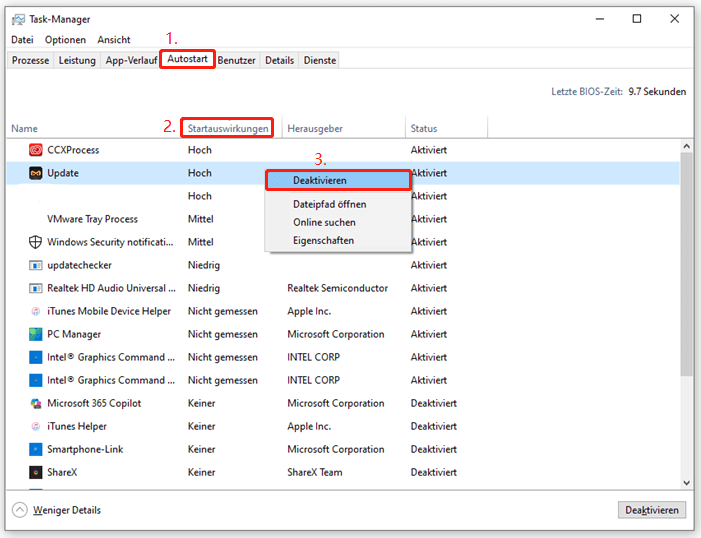Choose Online suchen in context menu
Screen dimensions: 701x538
(338, 222)
